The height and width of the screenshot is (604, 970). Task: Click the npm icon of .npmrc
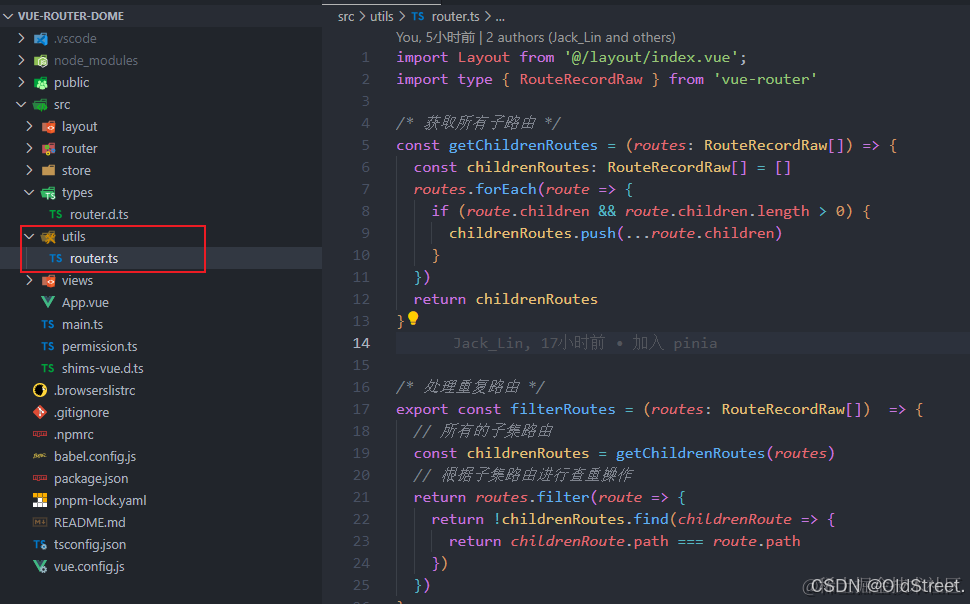[x=40, y=434]
